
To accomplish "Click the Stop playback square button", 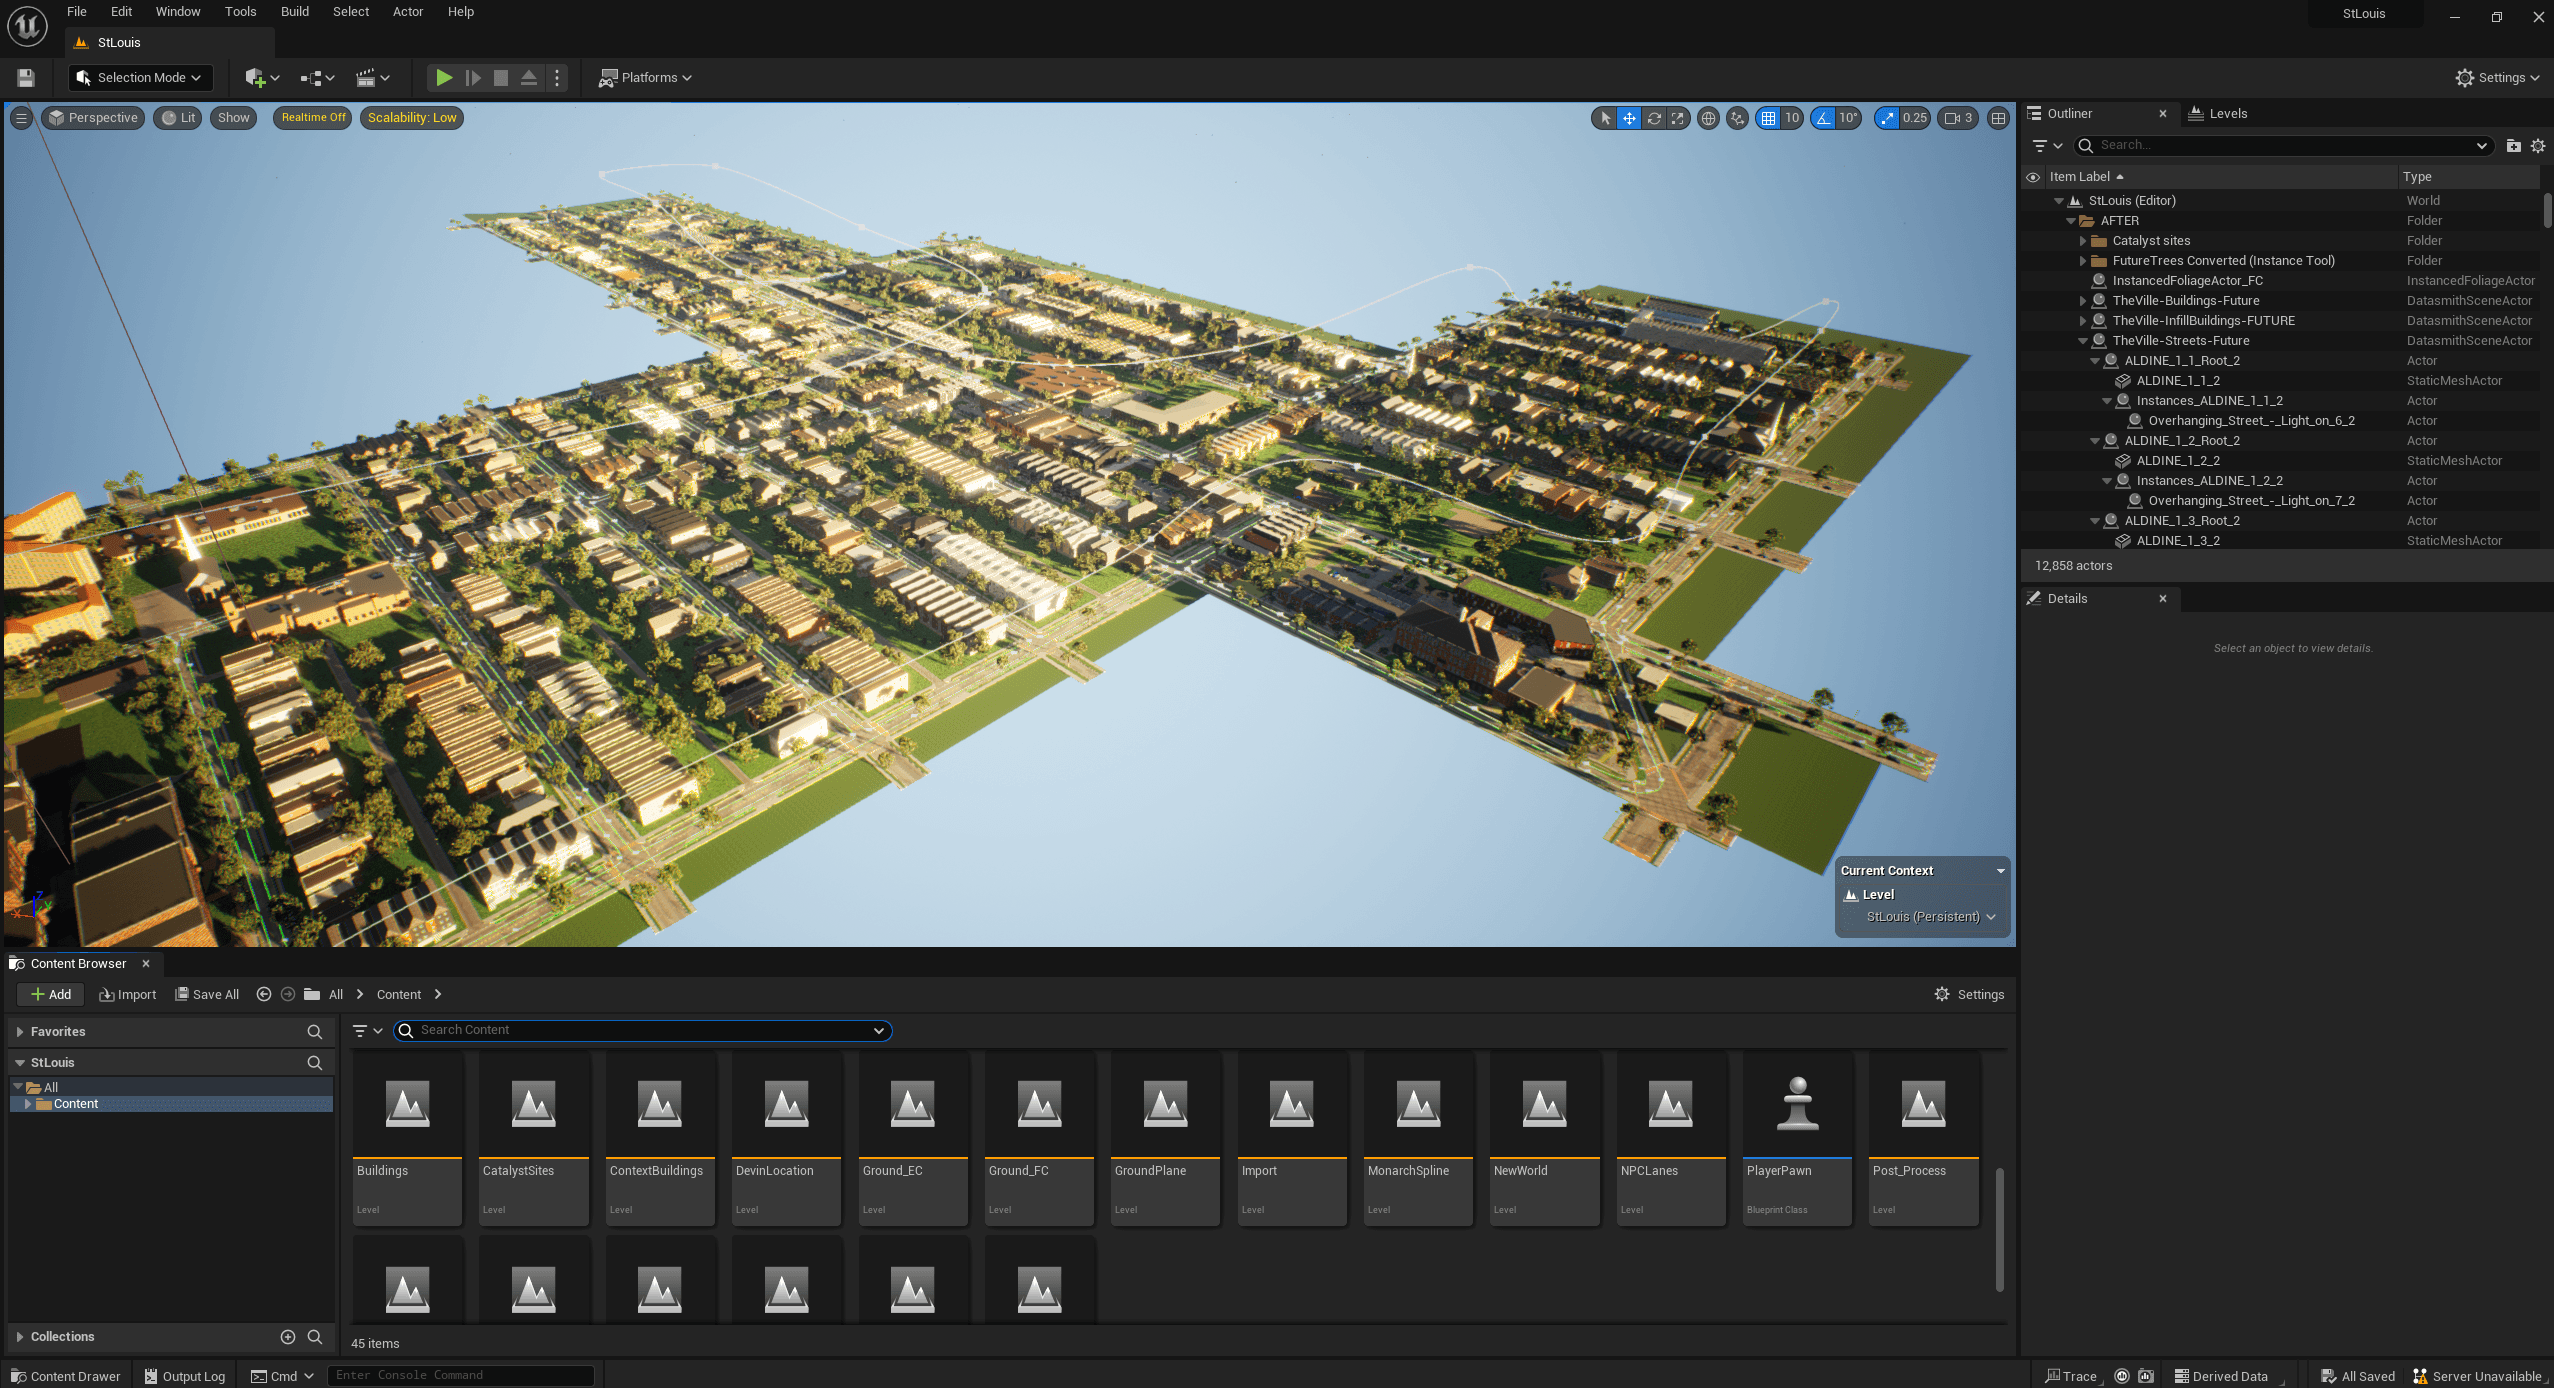I will point(501,77).
